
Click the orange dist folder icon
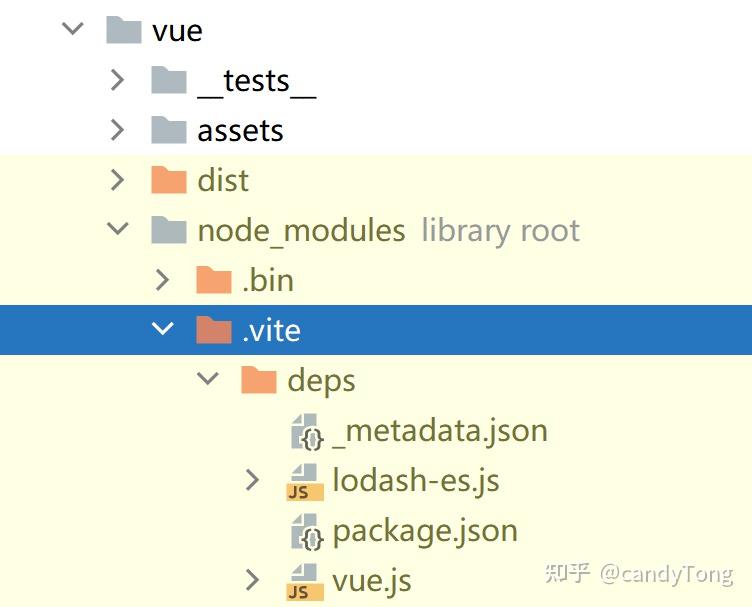pyautogui.click(x=169, y=180)
